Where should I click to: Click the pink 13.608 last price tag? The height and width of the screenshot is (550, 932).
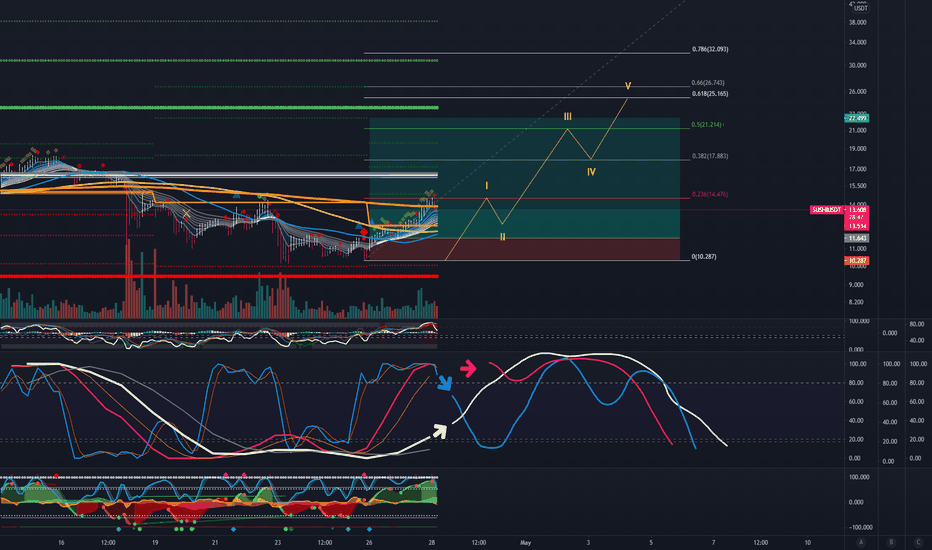857,210
